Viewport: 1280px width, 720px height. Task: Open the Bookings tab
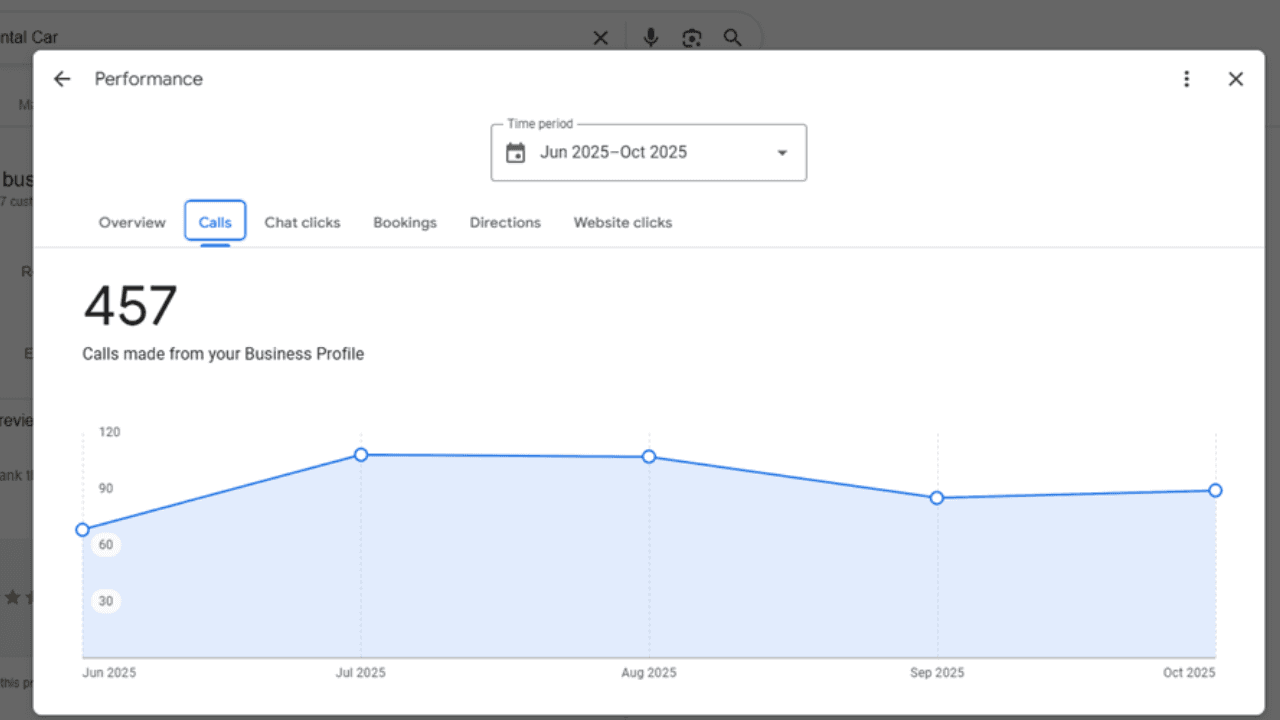(x=404, y=222)
